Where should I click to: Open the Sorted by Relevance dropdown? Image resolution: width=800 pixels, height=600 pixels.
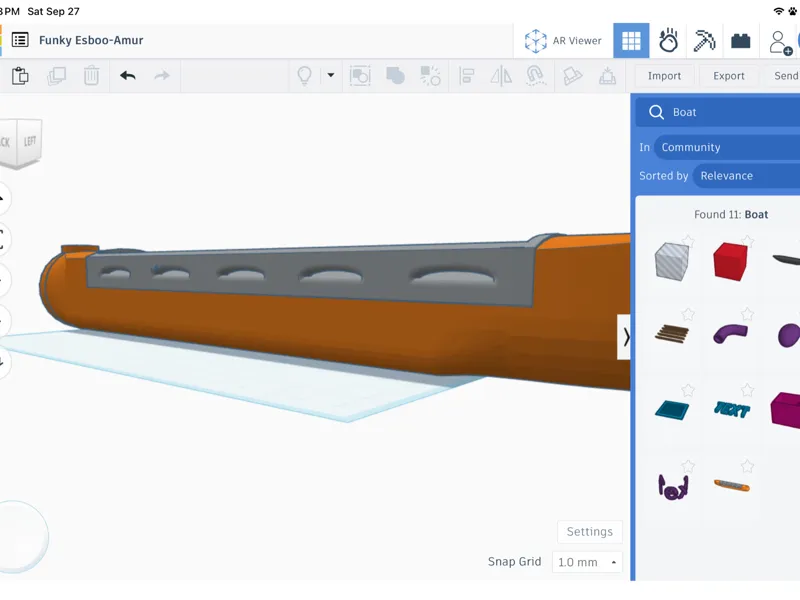[747, 176]
